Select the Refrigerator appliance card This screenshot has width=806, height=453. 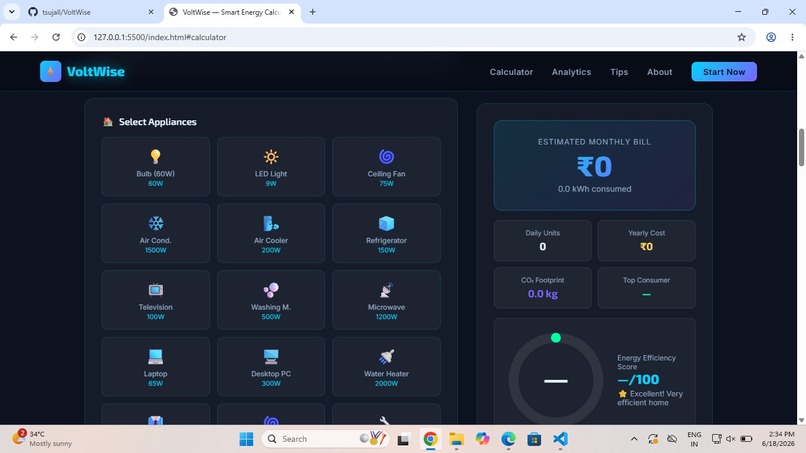[x=386, y=233]
